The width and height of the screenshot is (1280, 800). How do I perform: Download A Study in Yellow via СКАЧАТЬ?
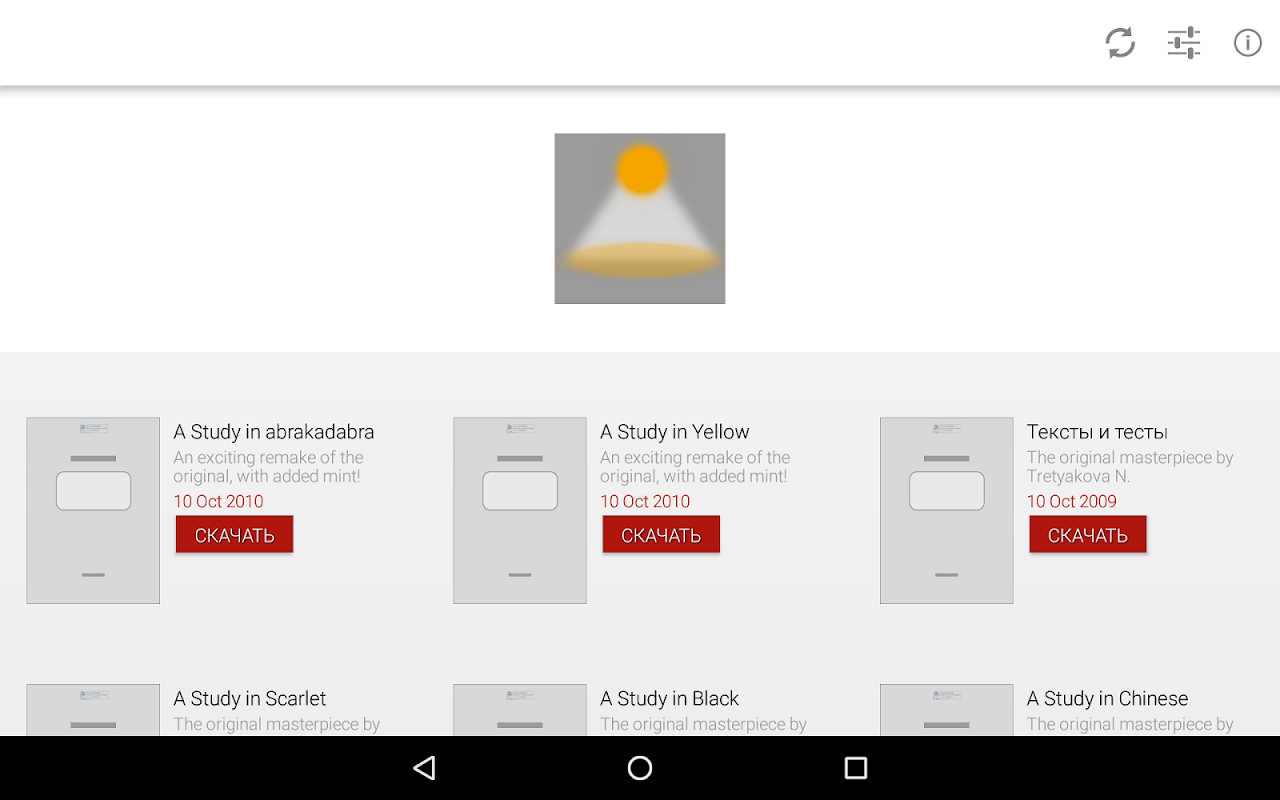tap(661, 535)
